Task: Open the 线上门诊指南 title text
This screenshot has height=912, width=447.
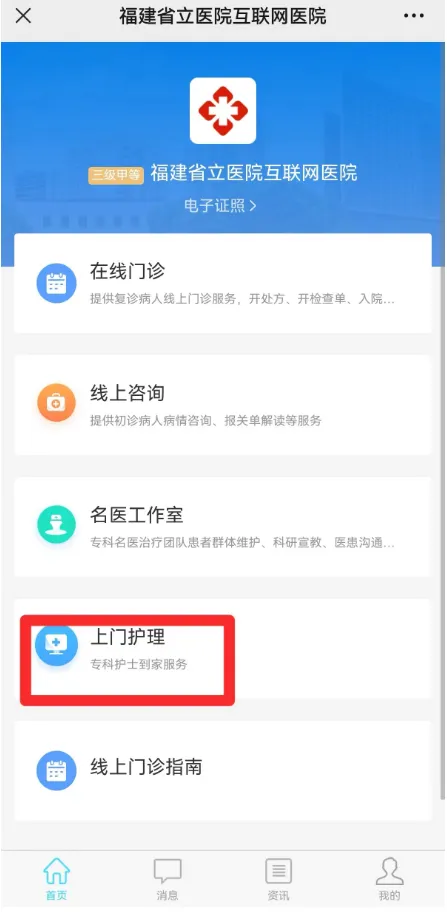Action: pyautogui.click(x=146, y=767)
